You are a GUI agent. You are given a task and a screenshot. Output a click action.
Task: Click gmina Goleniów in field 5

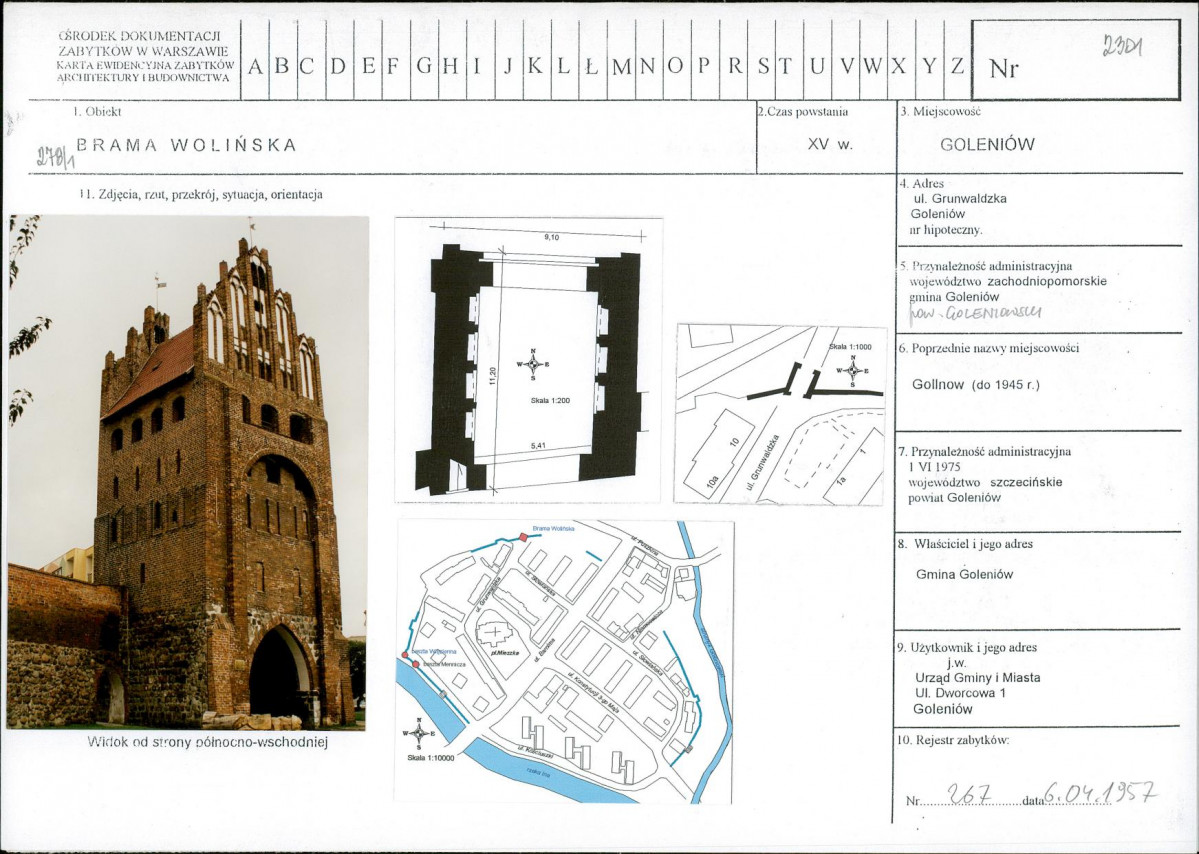coord(954,297)
